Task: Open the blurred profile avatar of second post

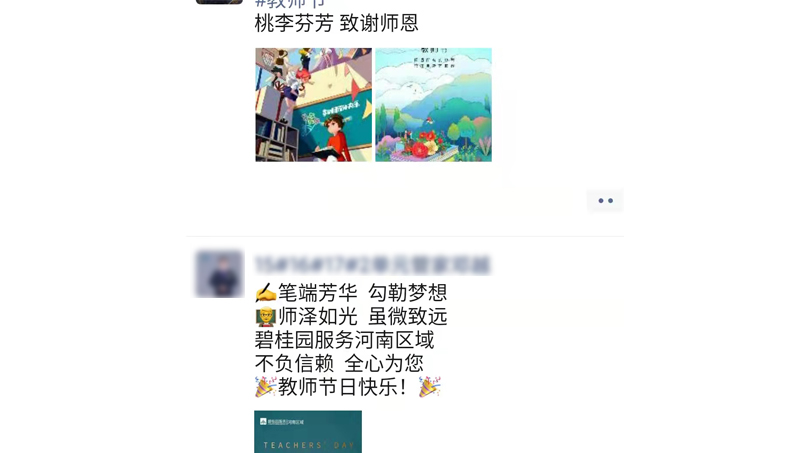Action: point(219,274)
